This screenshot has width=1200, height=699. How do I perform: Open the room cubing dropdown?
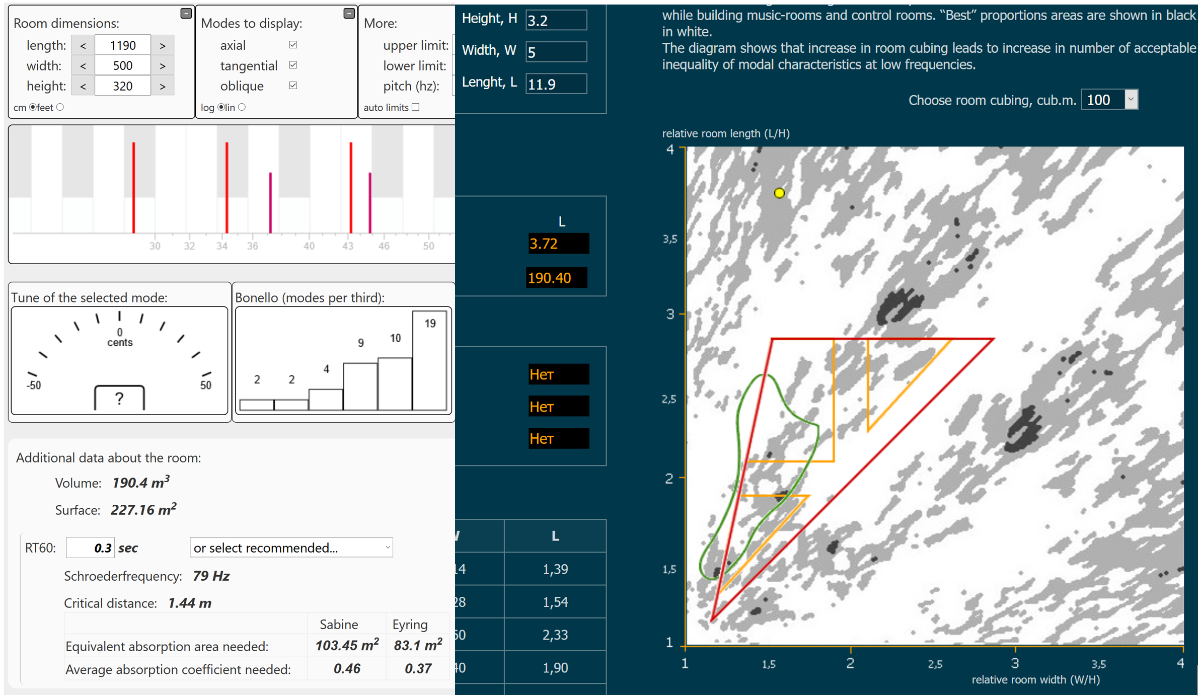click(1110, 100)
